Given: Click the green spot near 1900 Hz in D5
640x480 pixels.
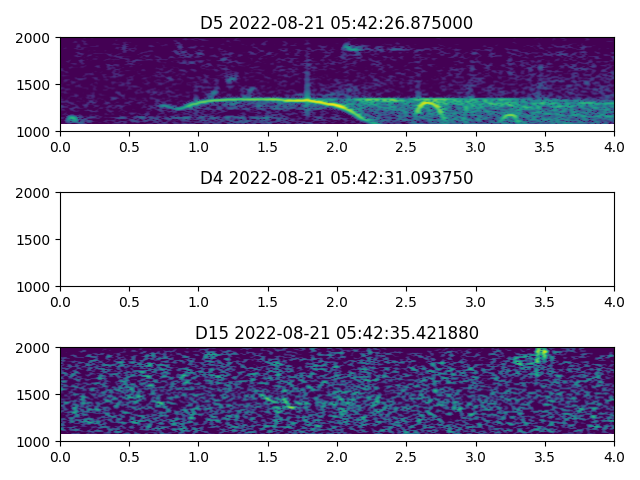Looking at the screenshot, I should point(351,47).
